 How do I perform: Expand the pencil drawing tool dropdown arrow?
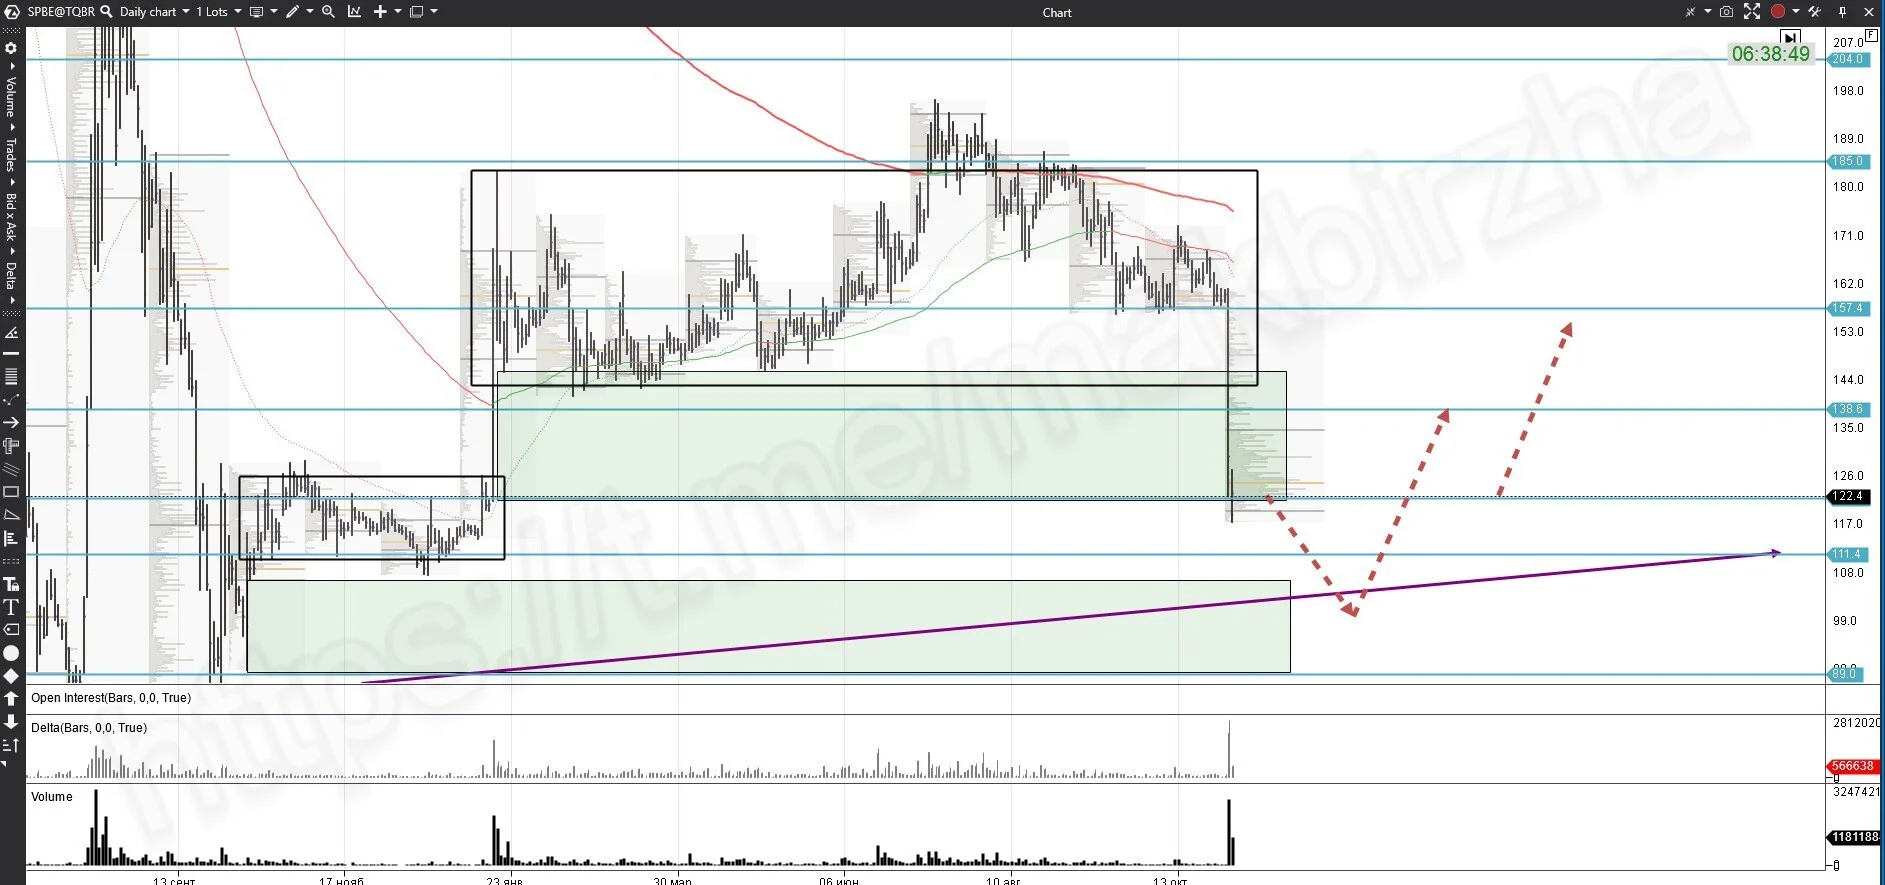310,12
